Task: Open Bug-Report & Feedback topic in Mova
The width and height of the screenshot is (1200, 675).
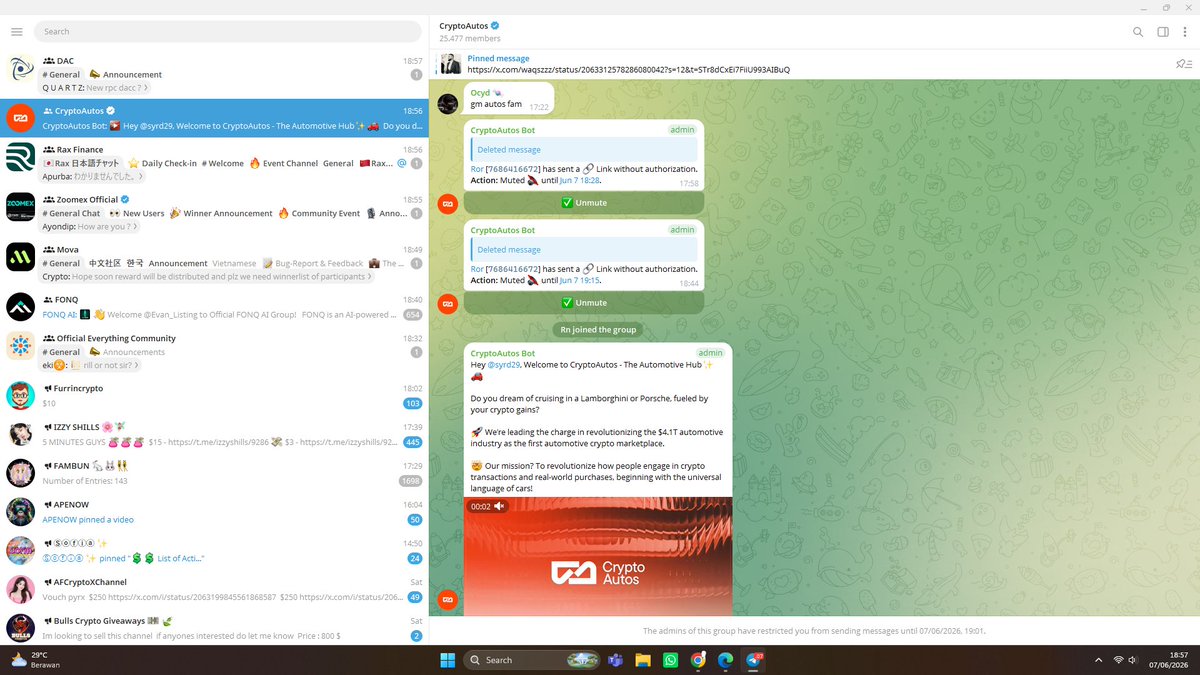Action: (312, 263)
